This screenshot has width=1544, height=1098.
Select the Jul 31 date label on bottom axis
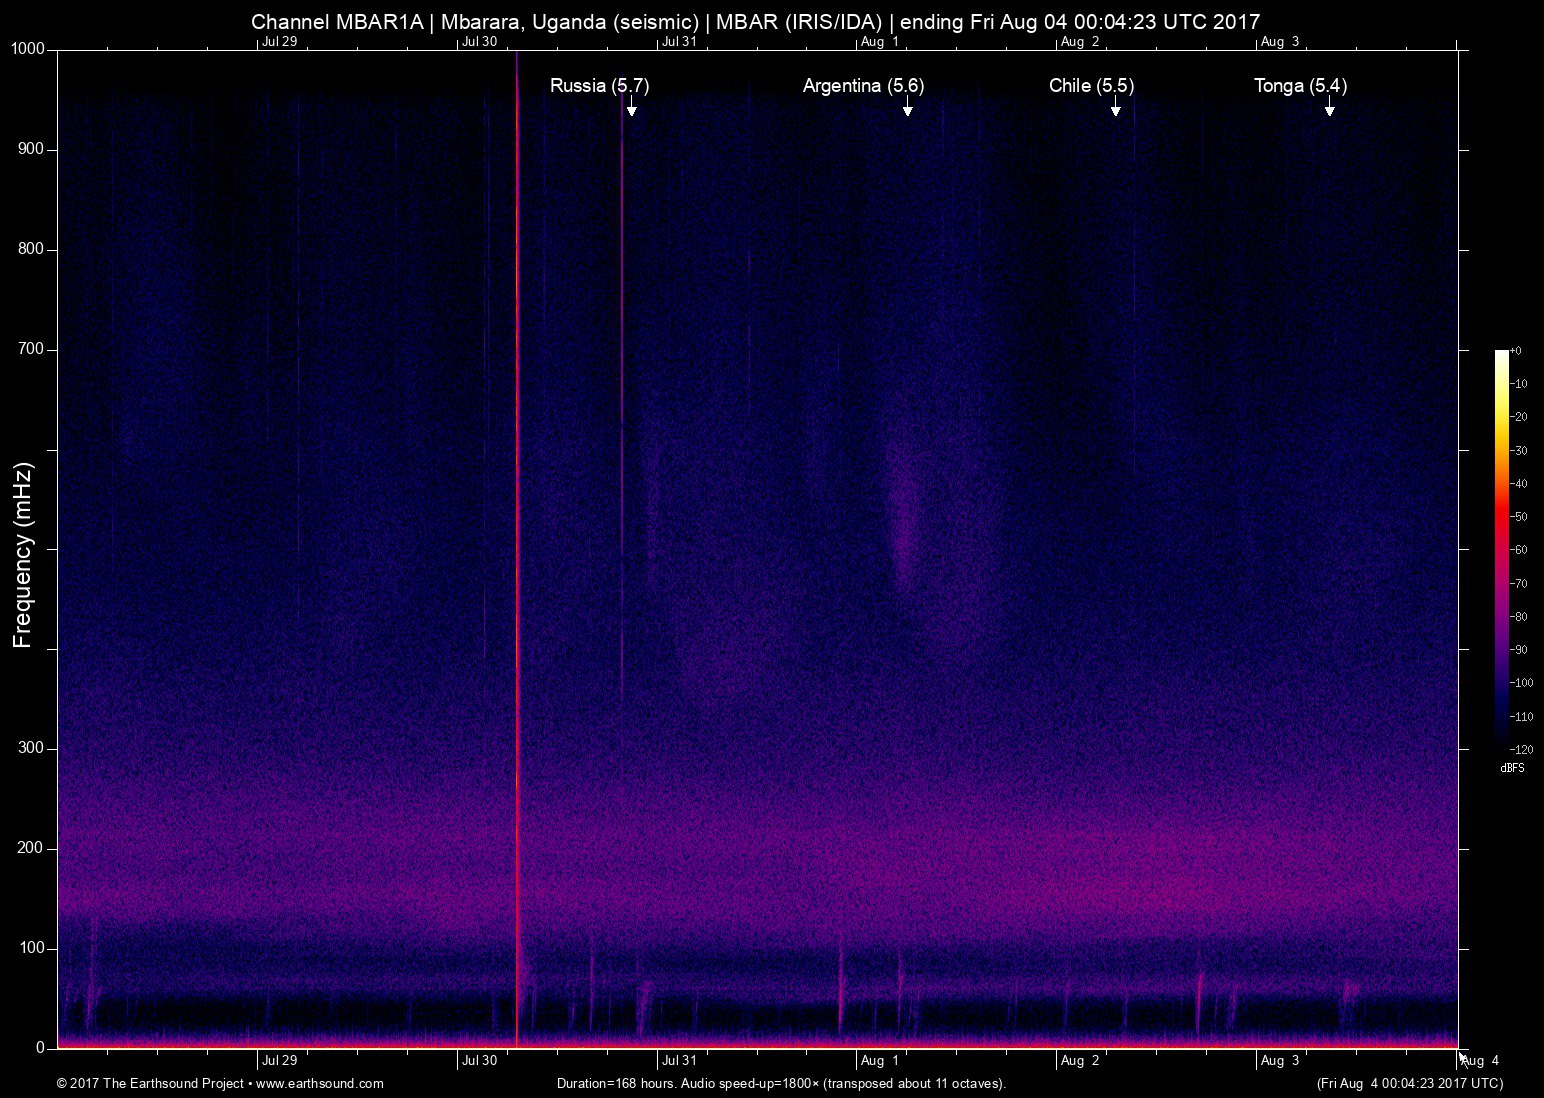click(x=678, y=1061)
